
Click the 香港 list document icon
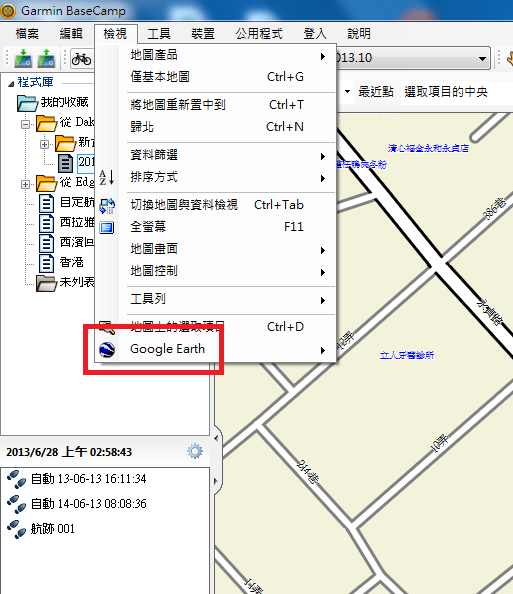click(46, 263)
